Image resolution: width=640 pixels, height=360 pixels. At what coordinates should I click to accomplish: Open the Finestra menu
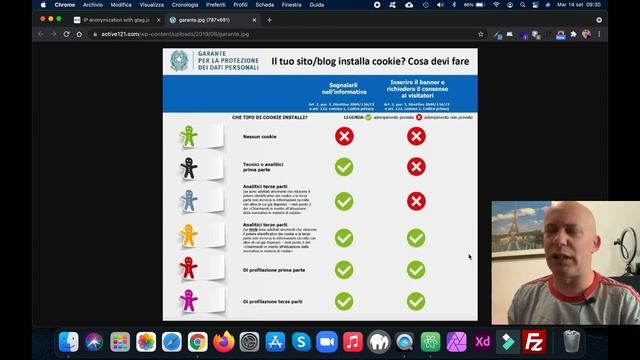coord(291,5)
